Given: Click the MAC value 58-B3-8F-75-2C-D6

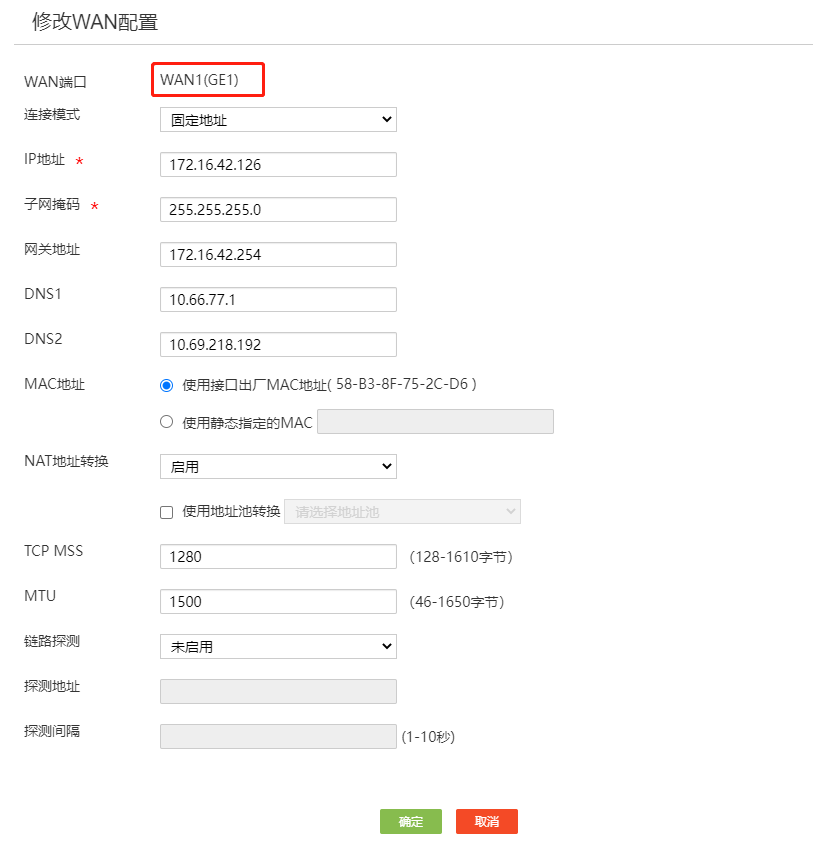Looking at the screenshot, I should pos(402,384).
